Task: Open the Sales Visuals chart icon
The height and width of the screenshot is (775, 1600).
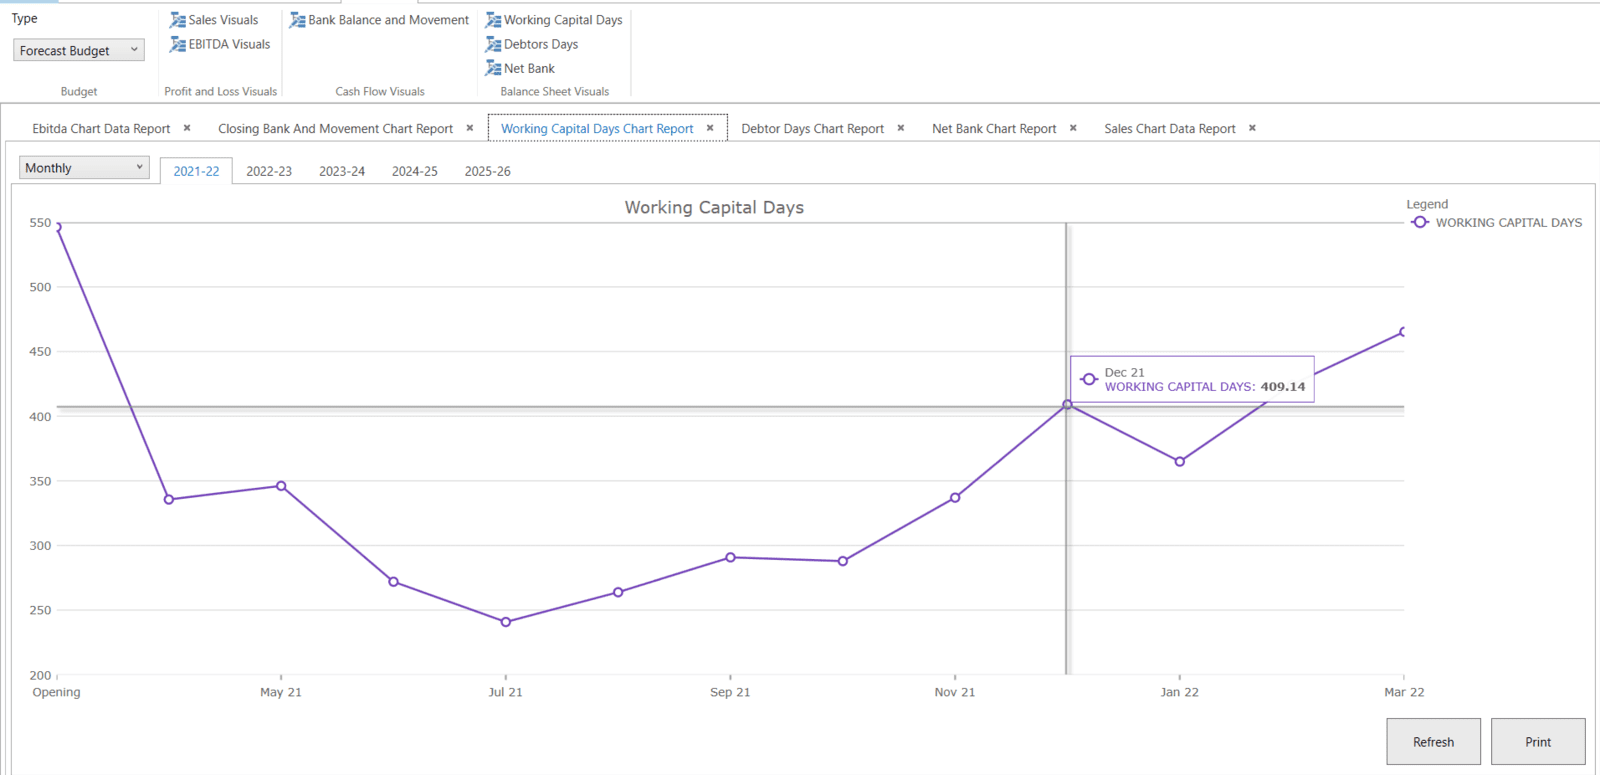Action: (x=178, y=20)
